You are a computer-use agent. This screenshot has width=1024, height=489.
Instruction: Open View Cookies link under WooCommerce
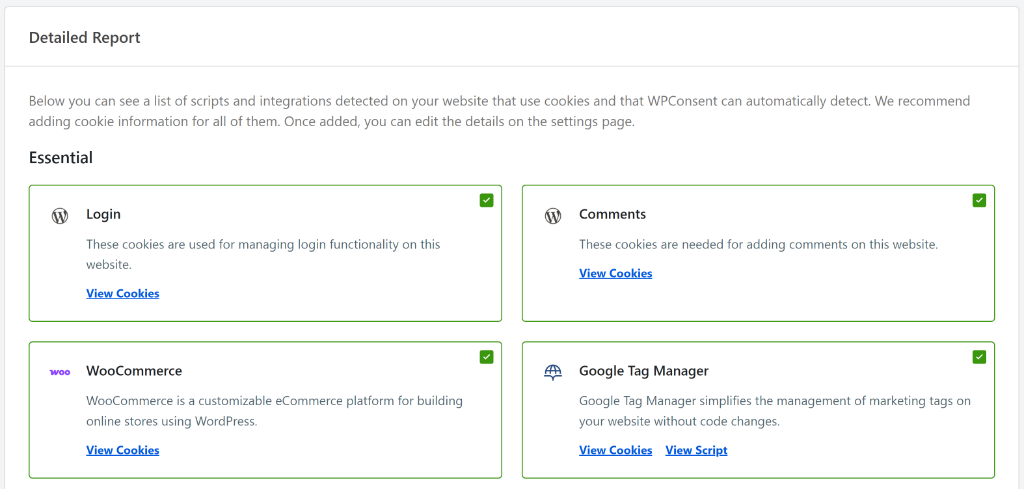(123, 450)
